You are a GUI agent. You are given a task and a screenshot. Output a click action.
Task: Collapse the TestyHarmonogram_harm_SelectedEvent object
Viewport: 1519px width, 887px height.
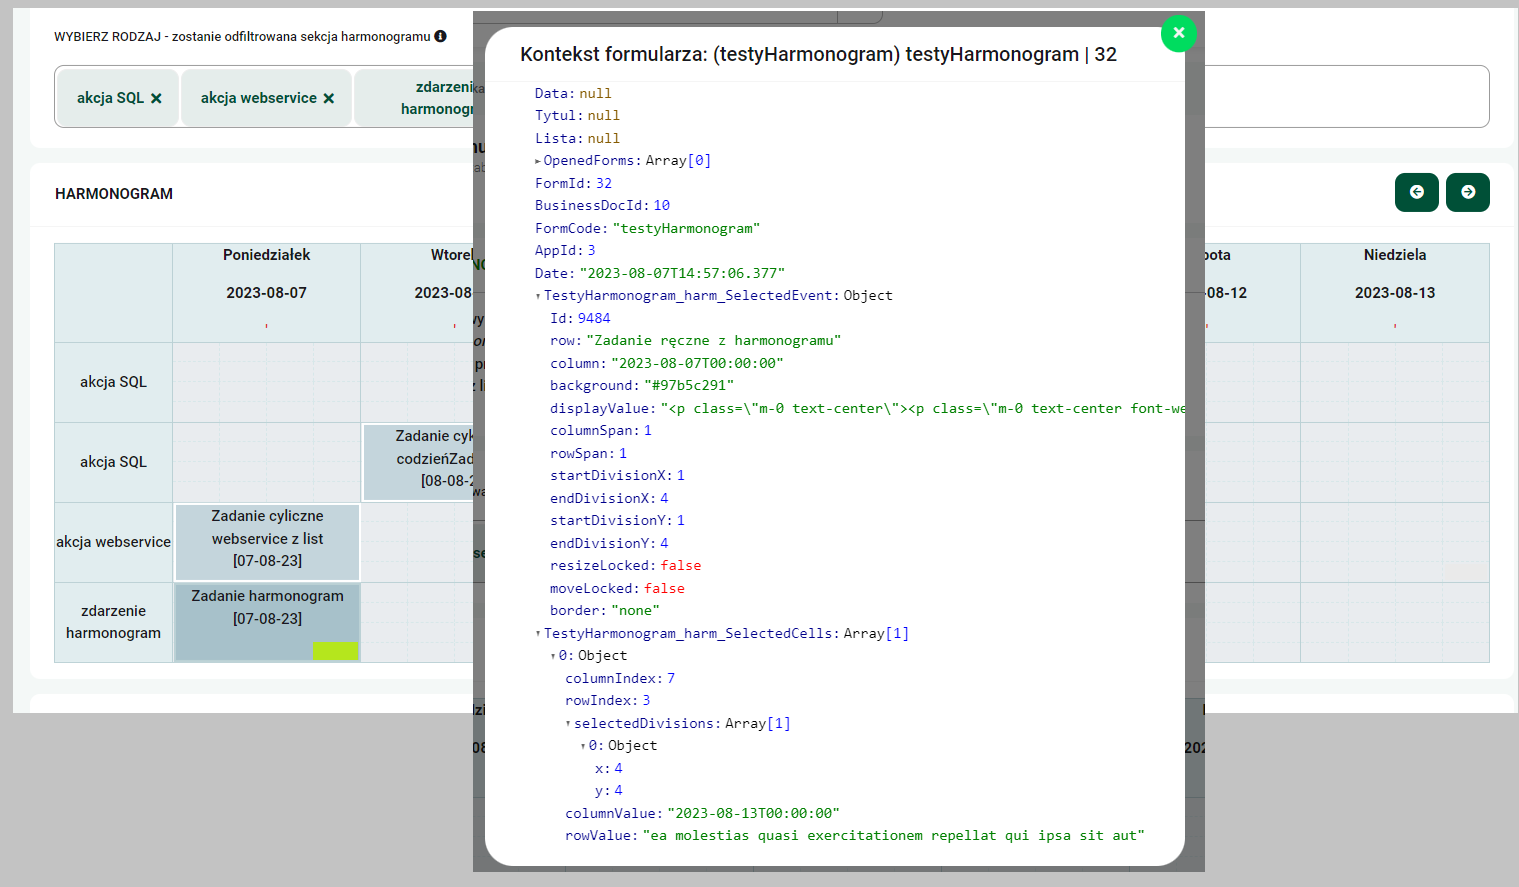coord(538,296)
